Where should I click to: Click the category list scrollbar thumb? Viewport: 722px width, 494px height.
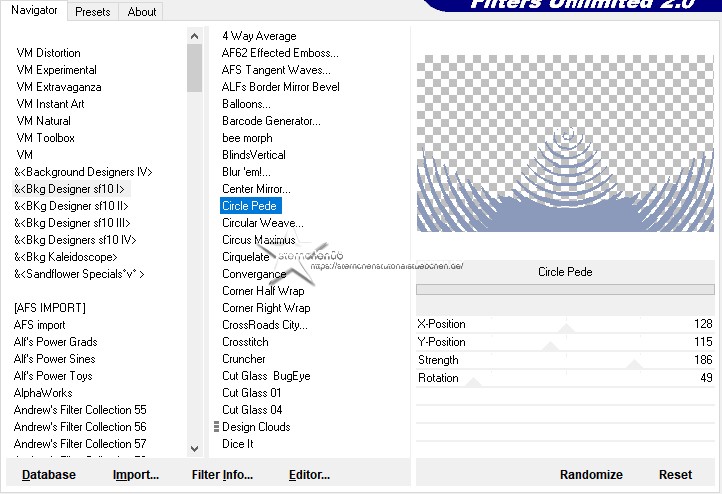point(194,68)
